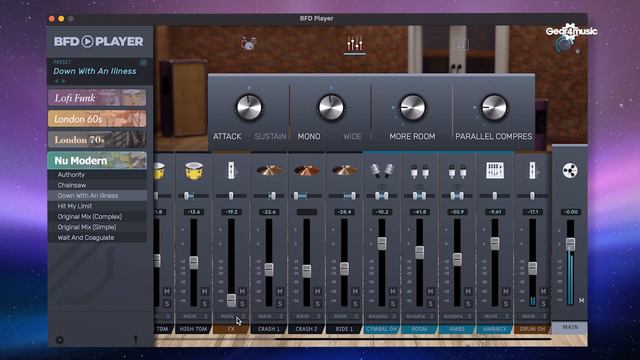Viewport: 640px width, 360px height.
Task: Click the Crash 1 volume fader
Action: (269, 269)
